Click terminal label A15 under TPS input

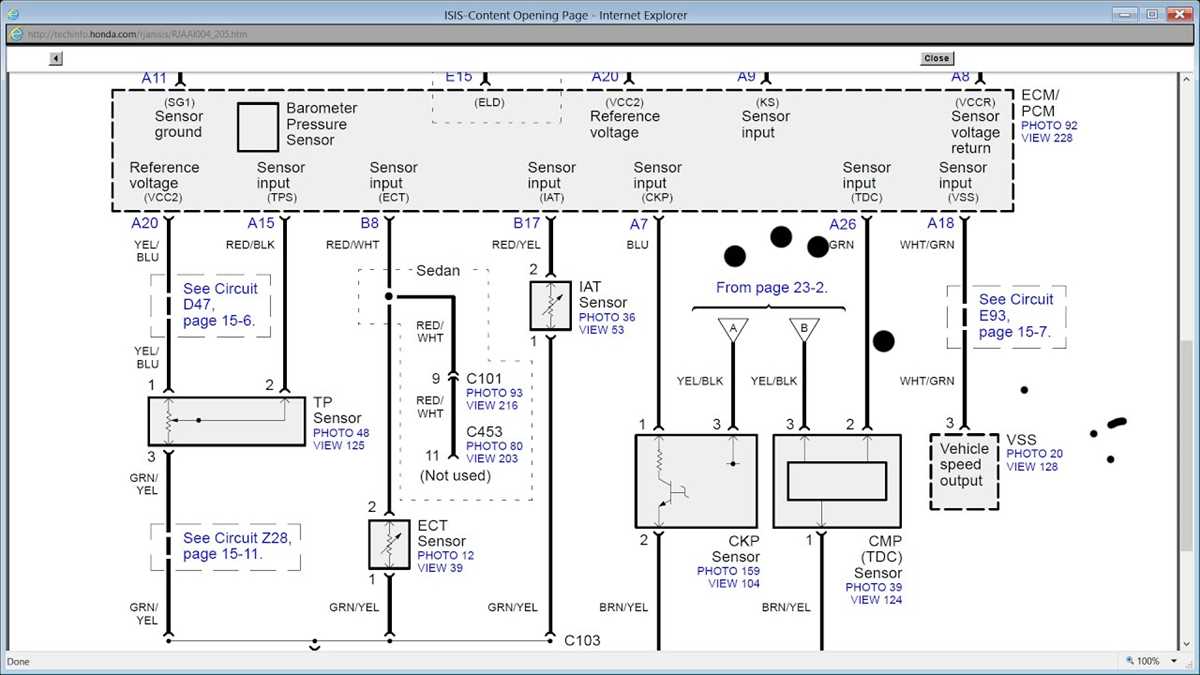coord(261,223)
